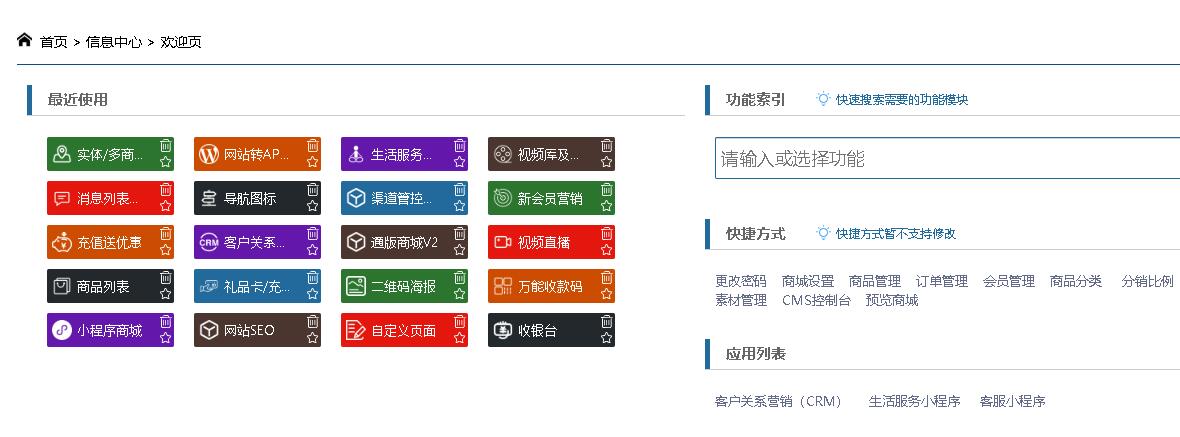Image resolution: width=1180 pixels, height=437 pixels.
Task: Open the 实体/多商 tile
Action: click(x=111, y=154)
